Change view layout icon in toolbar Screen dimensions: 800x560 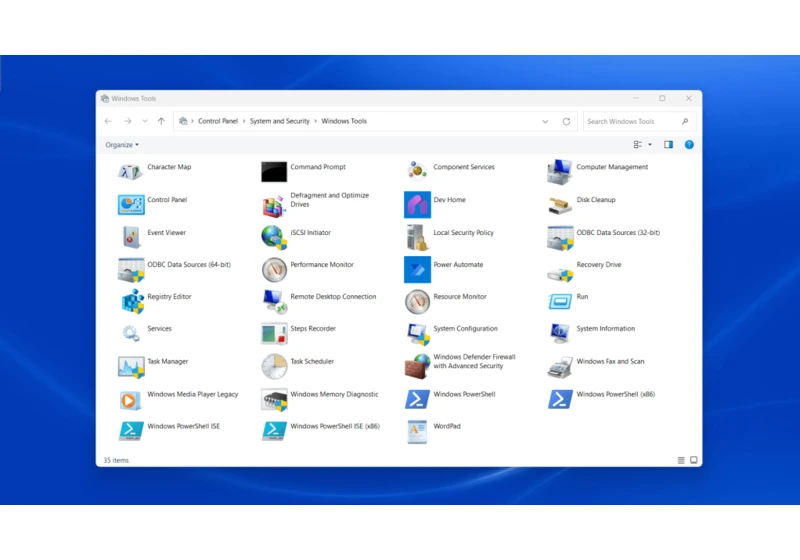(x=638, y=145)
